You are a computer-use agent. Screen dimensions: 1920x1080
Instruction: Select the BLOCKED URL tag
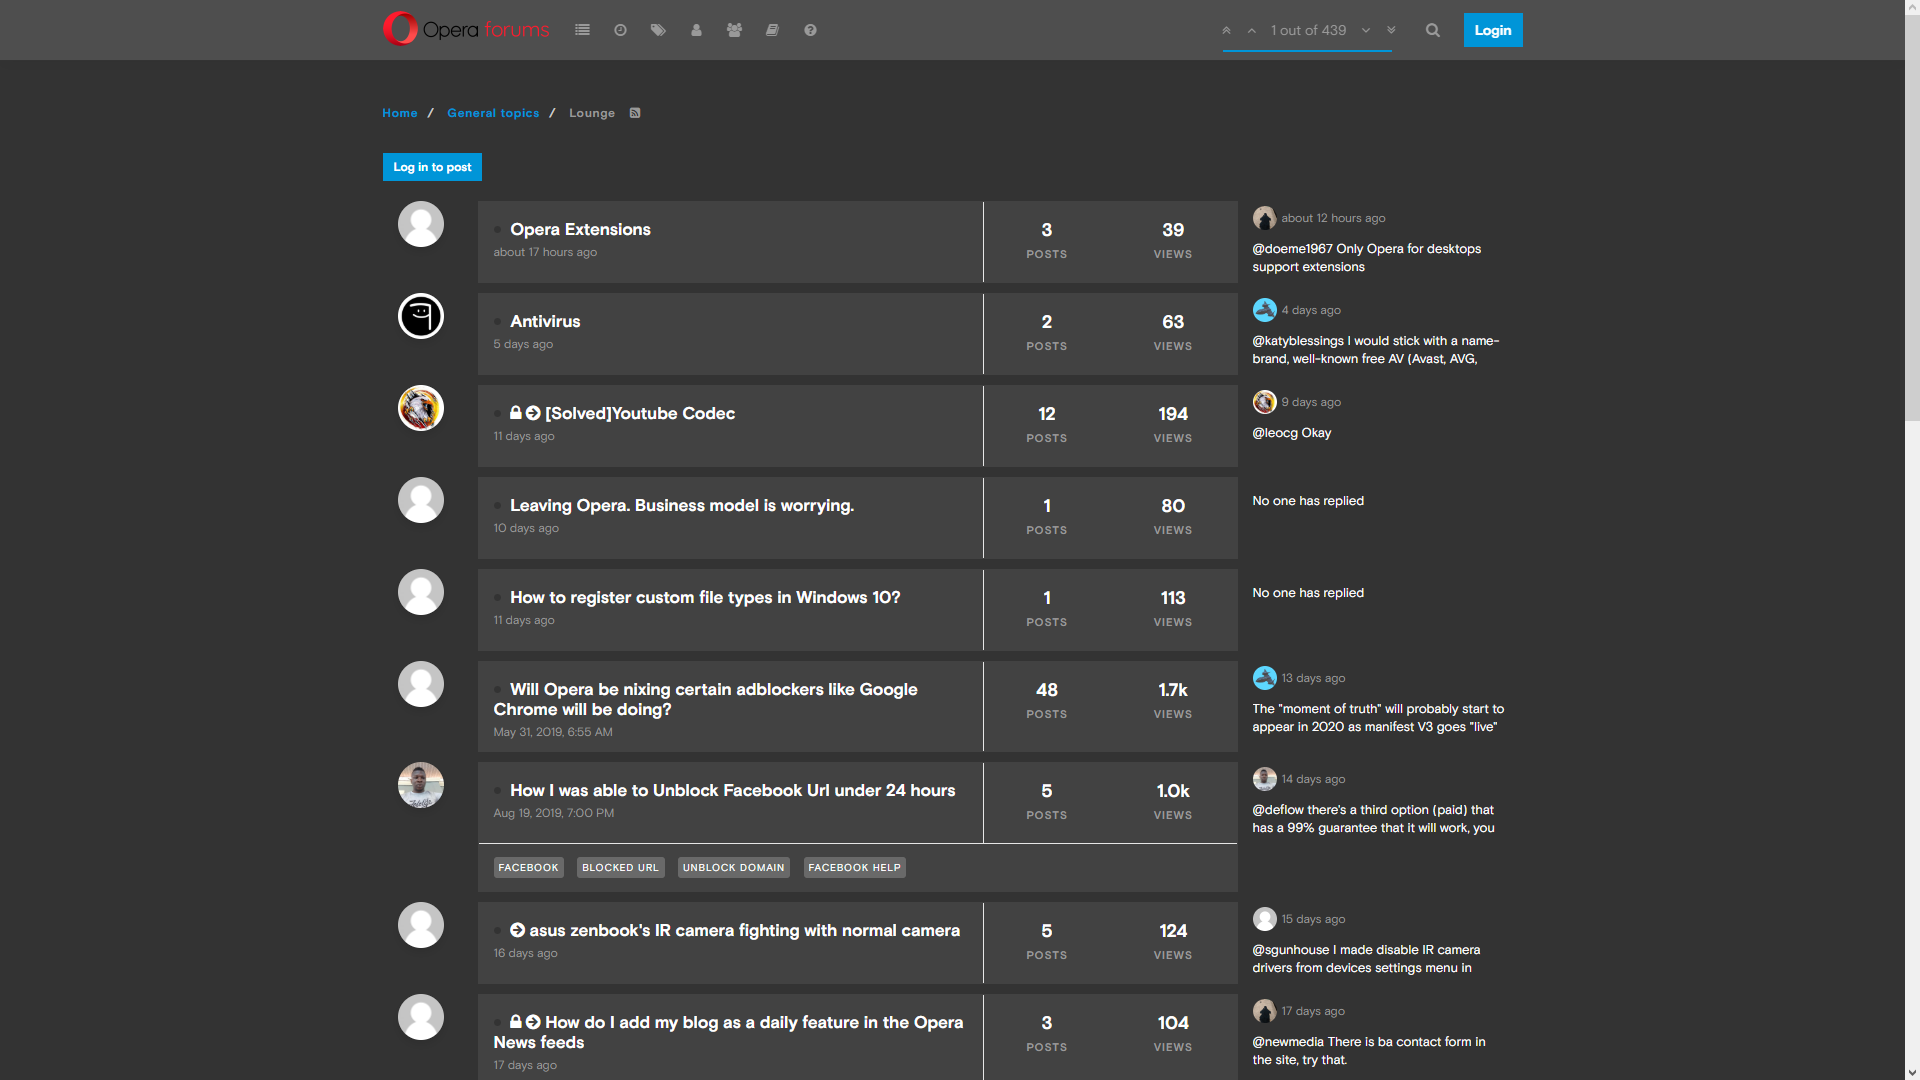point(620,868)
